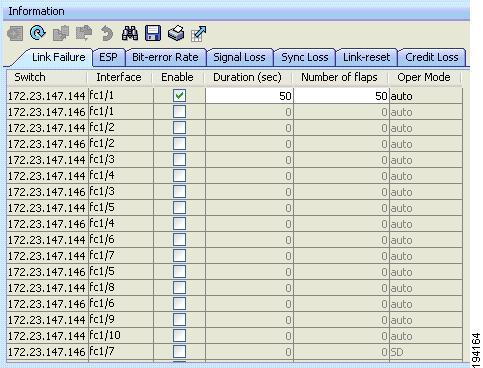Click the Enable column header

[177, 77]
